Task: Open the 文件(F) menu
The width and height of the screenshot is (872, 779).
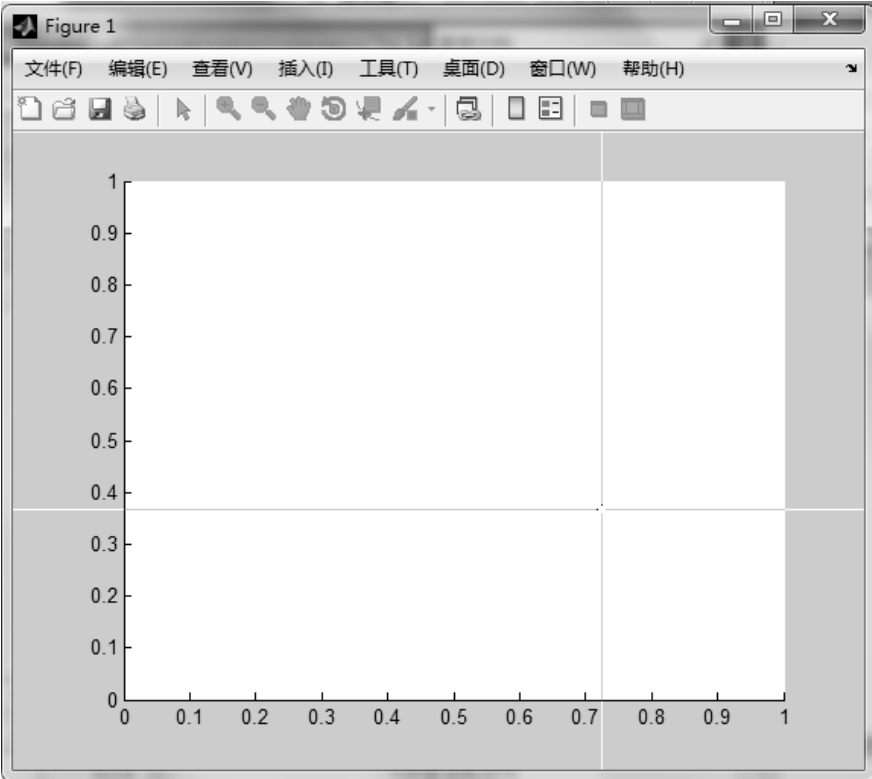Action: [51, 69]
